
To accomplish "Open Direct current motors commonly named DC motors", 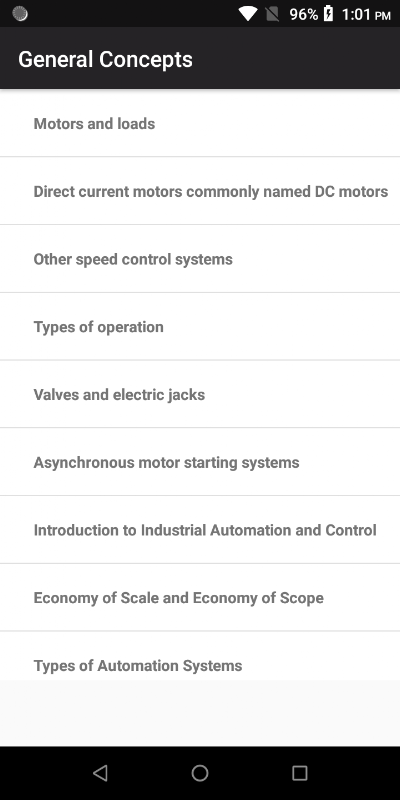I will click(x=200, y=191).
